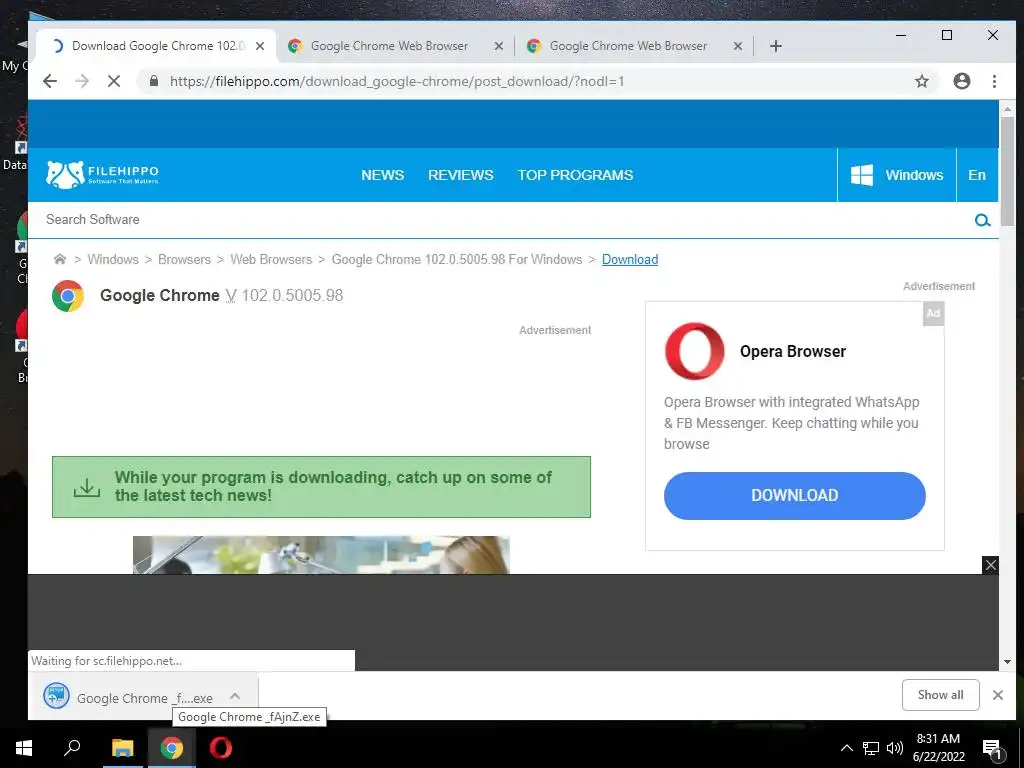
Task: Switch to the third Google Chrome Web Browser tab
Action: pos(628,46)
